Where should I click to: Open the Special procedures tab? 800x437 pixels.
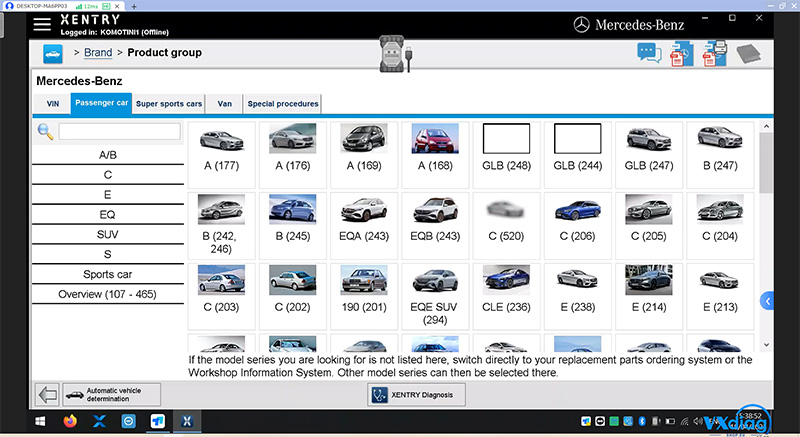283,104
